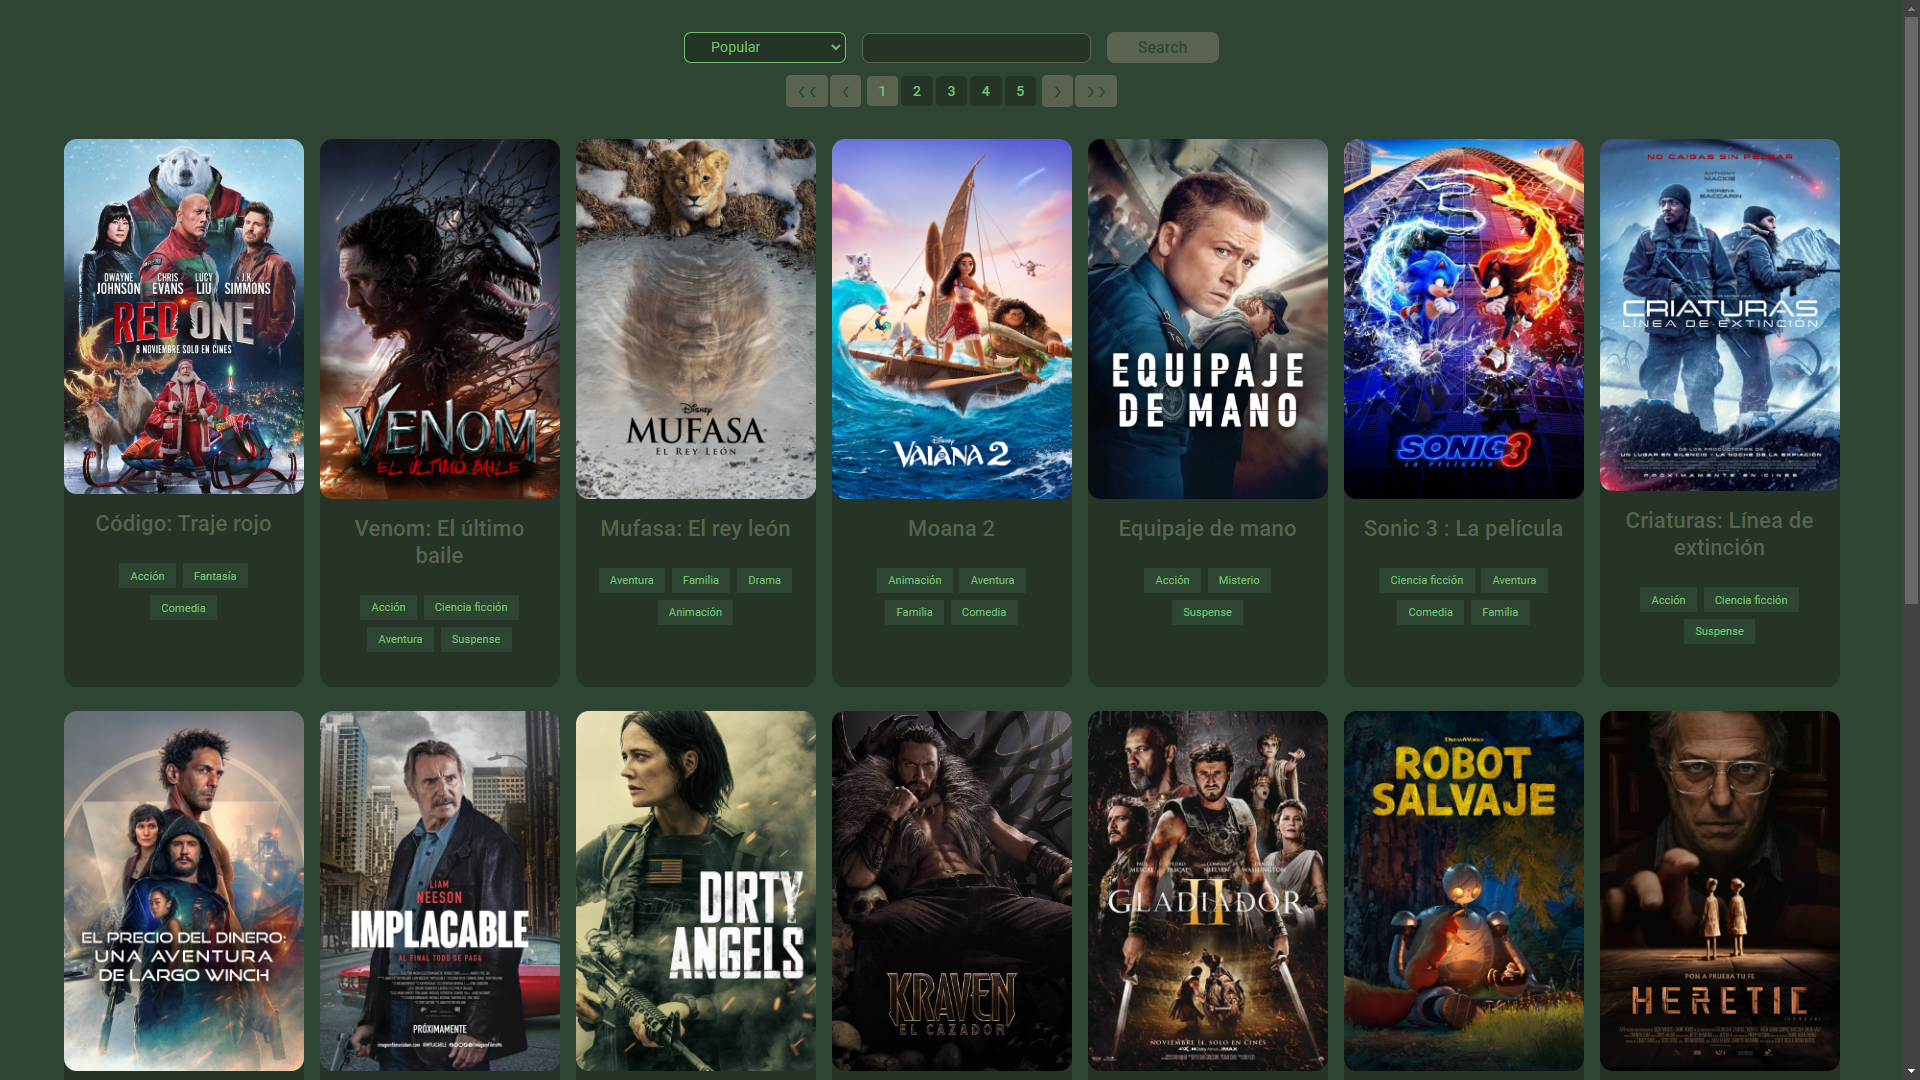The height and width of the screenshot is (1080, 1920).
Task: Switch to page 5
Action: point(1020,91)
